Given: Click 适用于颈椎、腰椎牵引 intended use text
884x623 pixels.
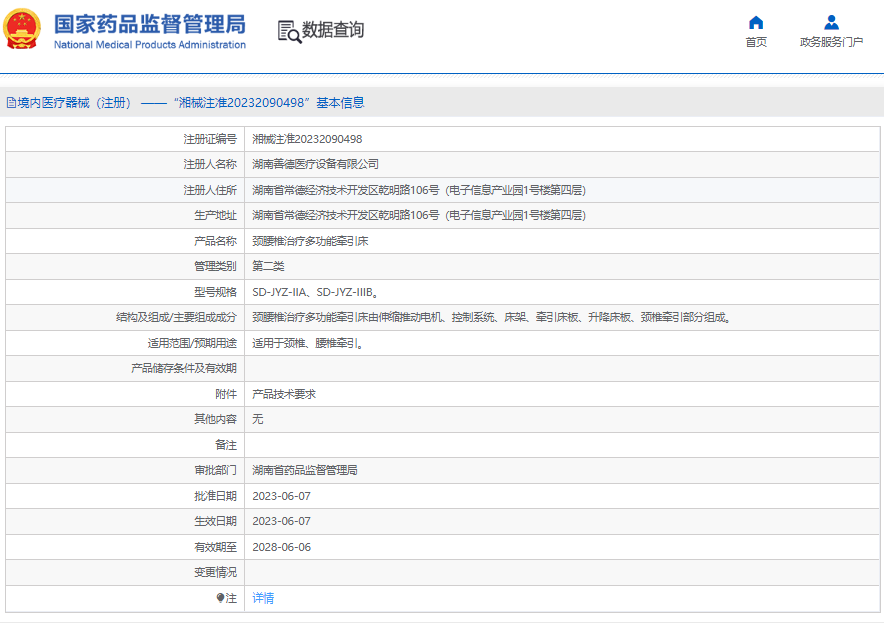Looking at the screenshot, I should [x=308, y=343].
